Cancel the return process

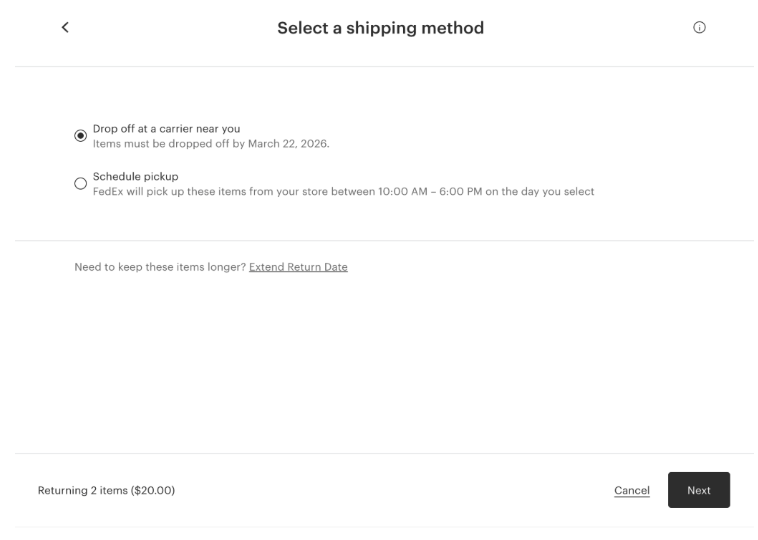[632, 490]
